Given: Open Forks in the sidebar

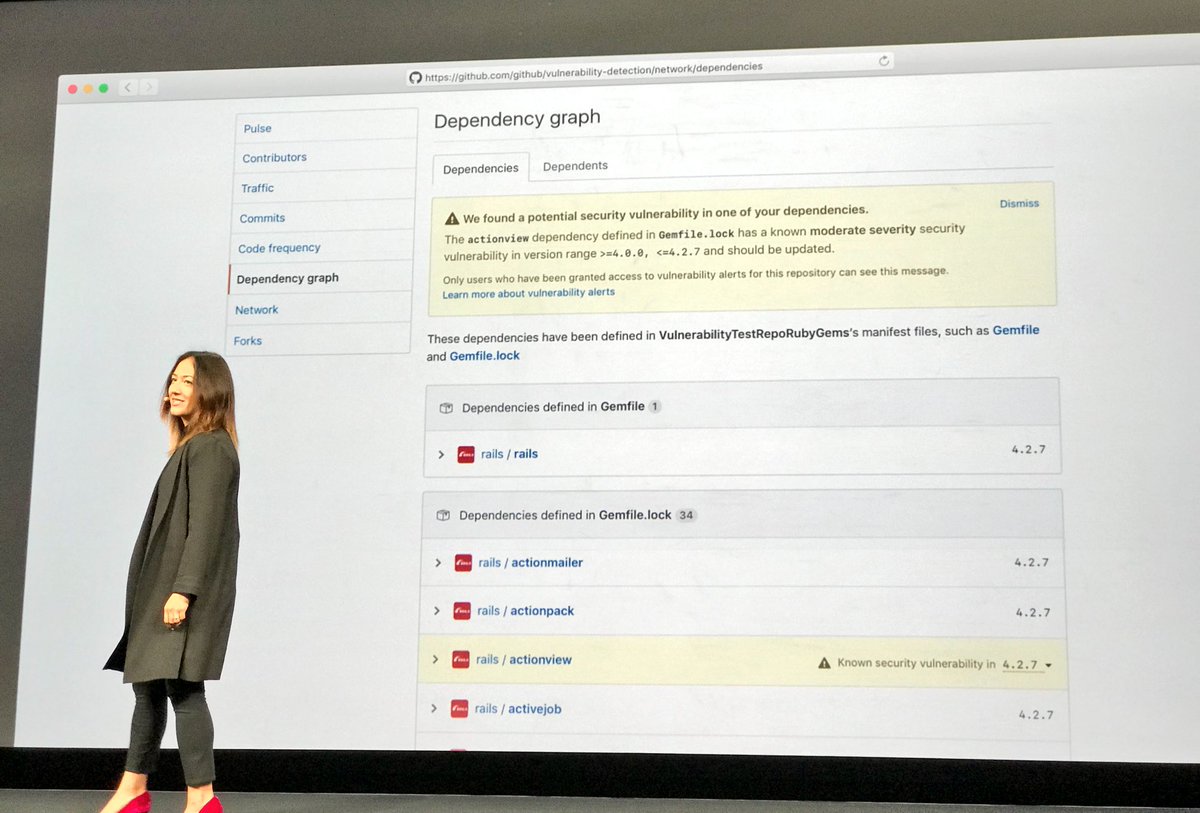Looking at the screenshot, I should [x=247, y=341].
